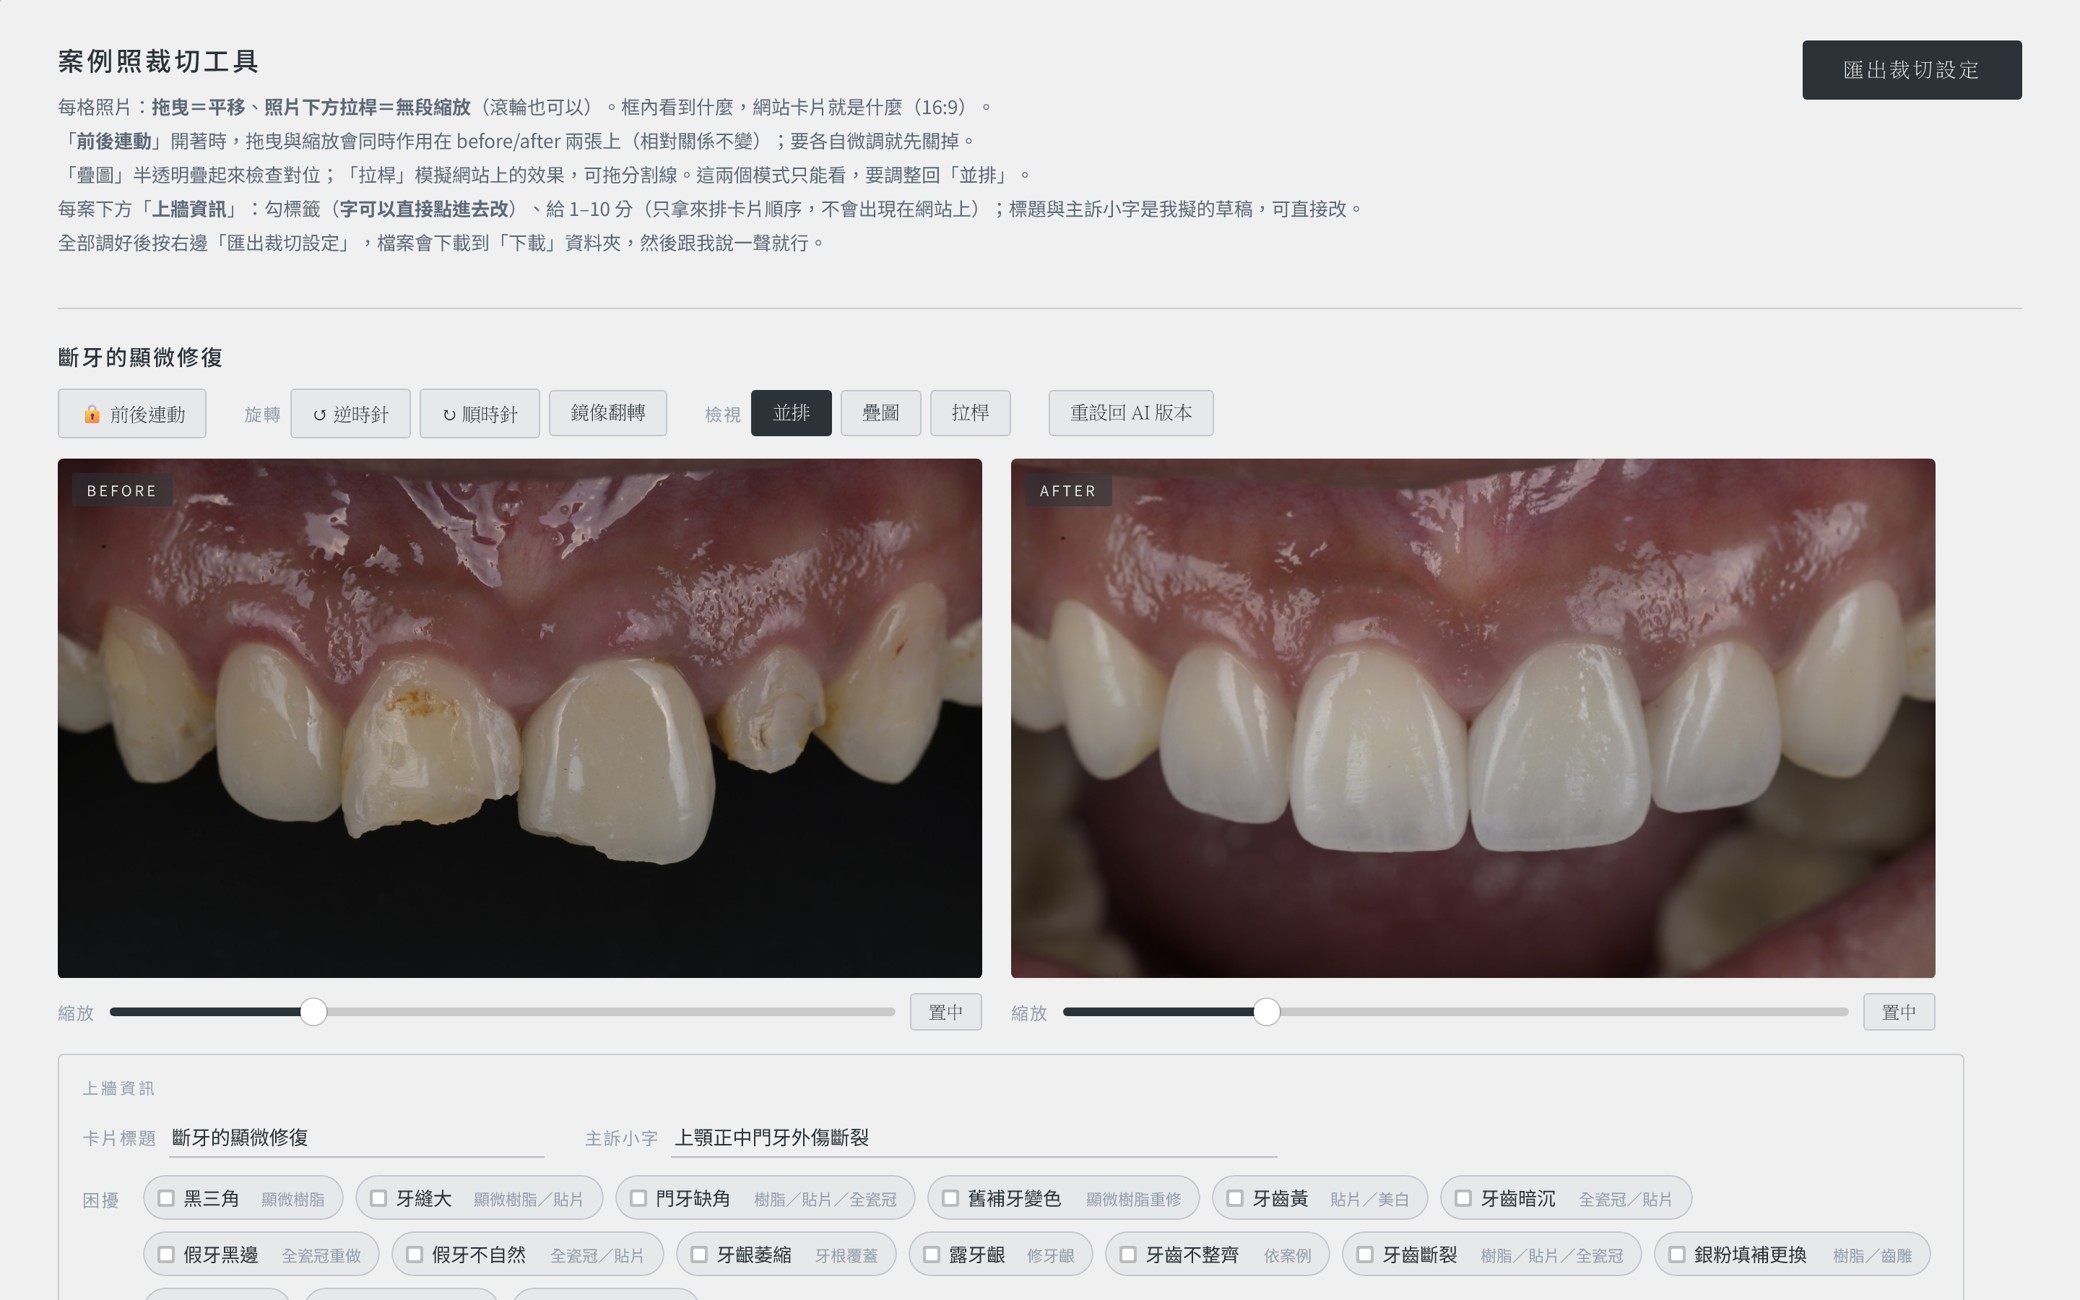Viewport: 2080px width, 1300px height.
Task: Tick the 牙齦萎縮 checkbox
Action: pos(699,1254)
